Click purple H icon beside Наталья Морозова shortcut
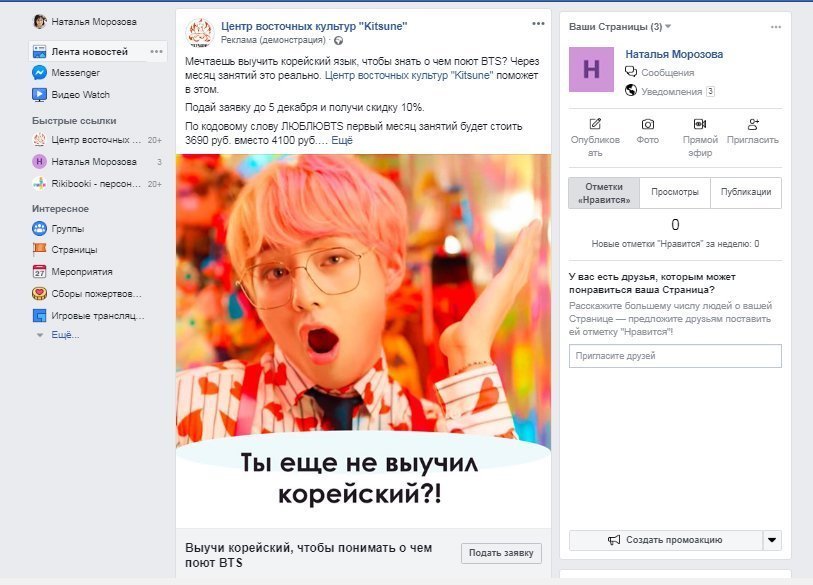The height and width of the screenshot is (585, 813). (39, 162)
